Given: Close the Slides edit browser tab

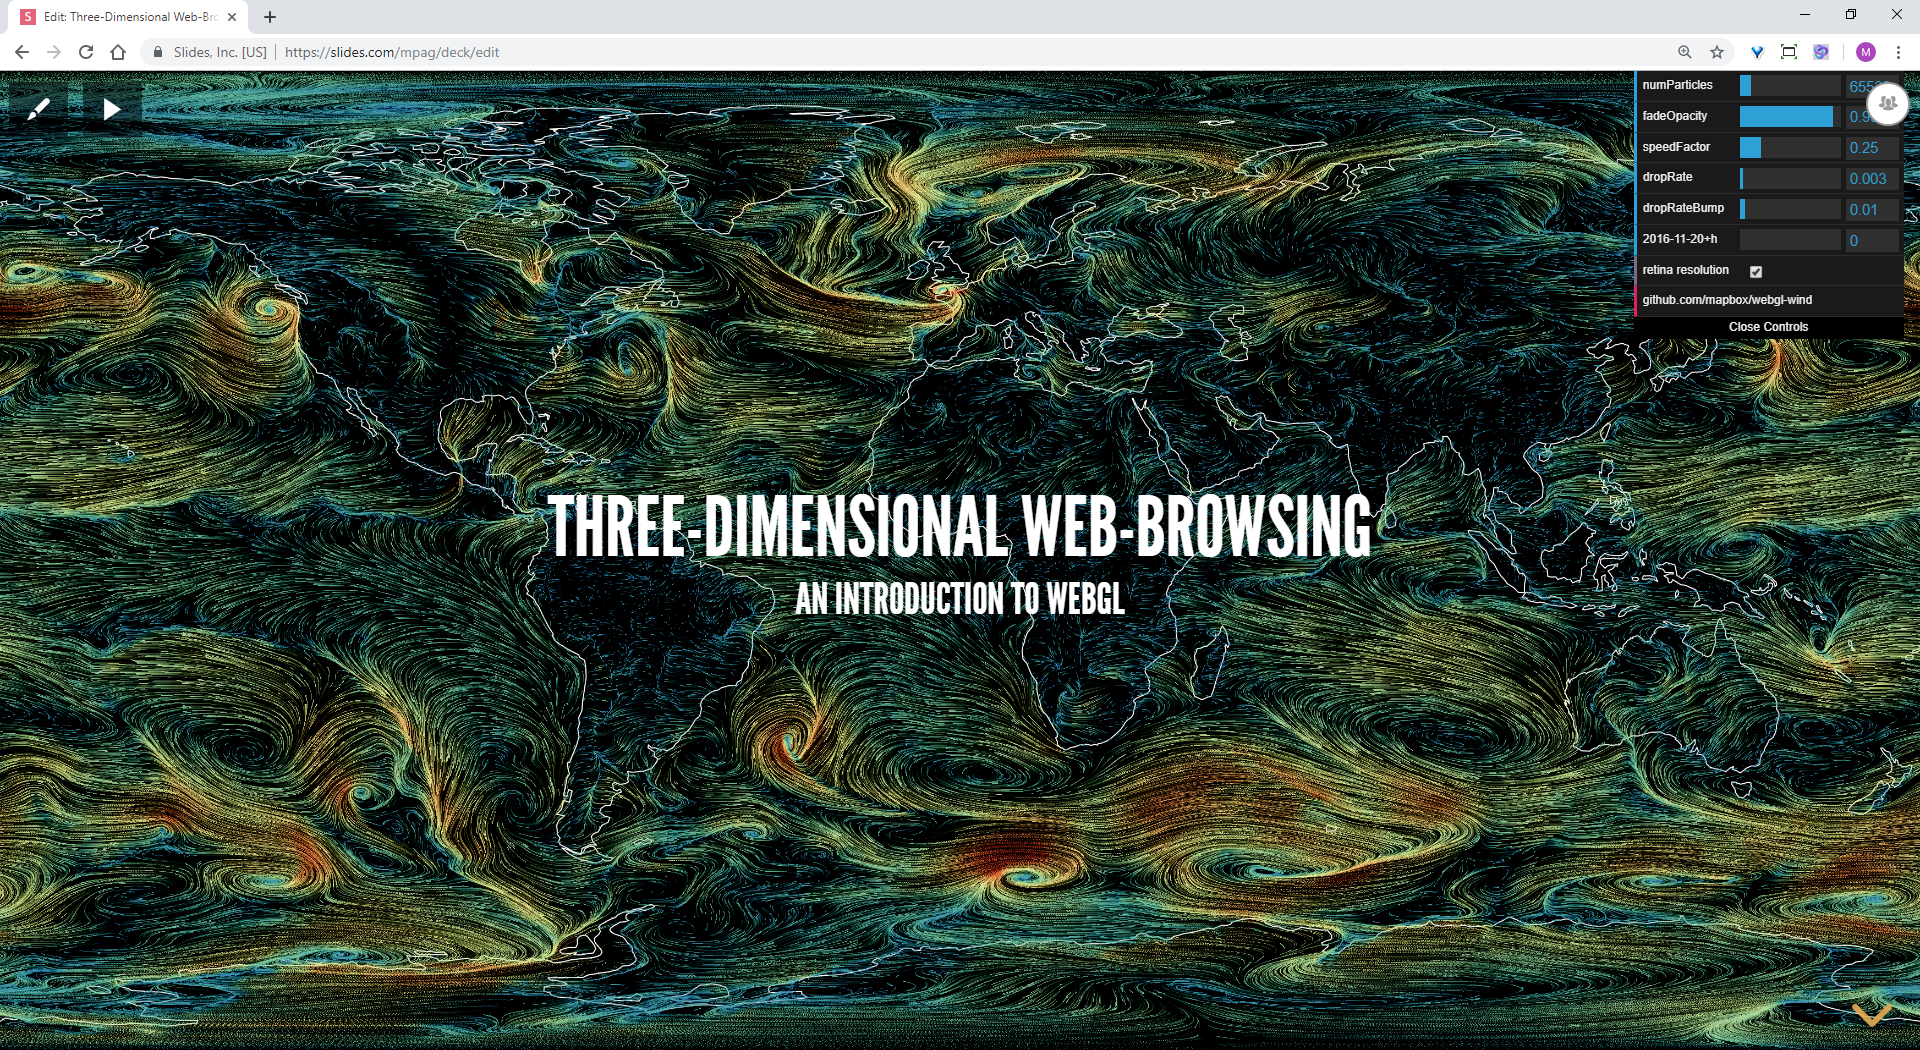Looking at the screenshot, I should [x=232, y=17].
